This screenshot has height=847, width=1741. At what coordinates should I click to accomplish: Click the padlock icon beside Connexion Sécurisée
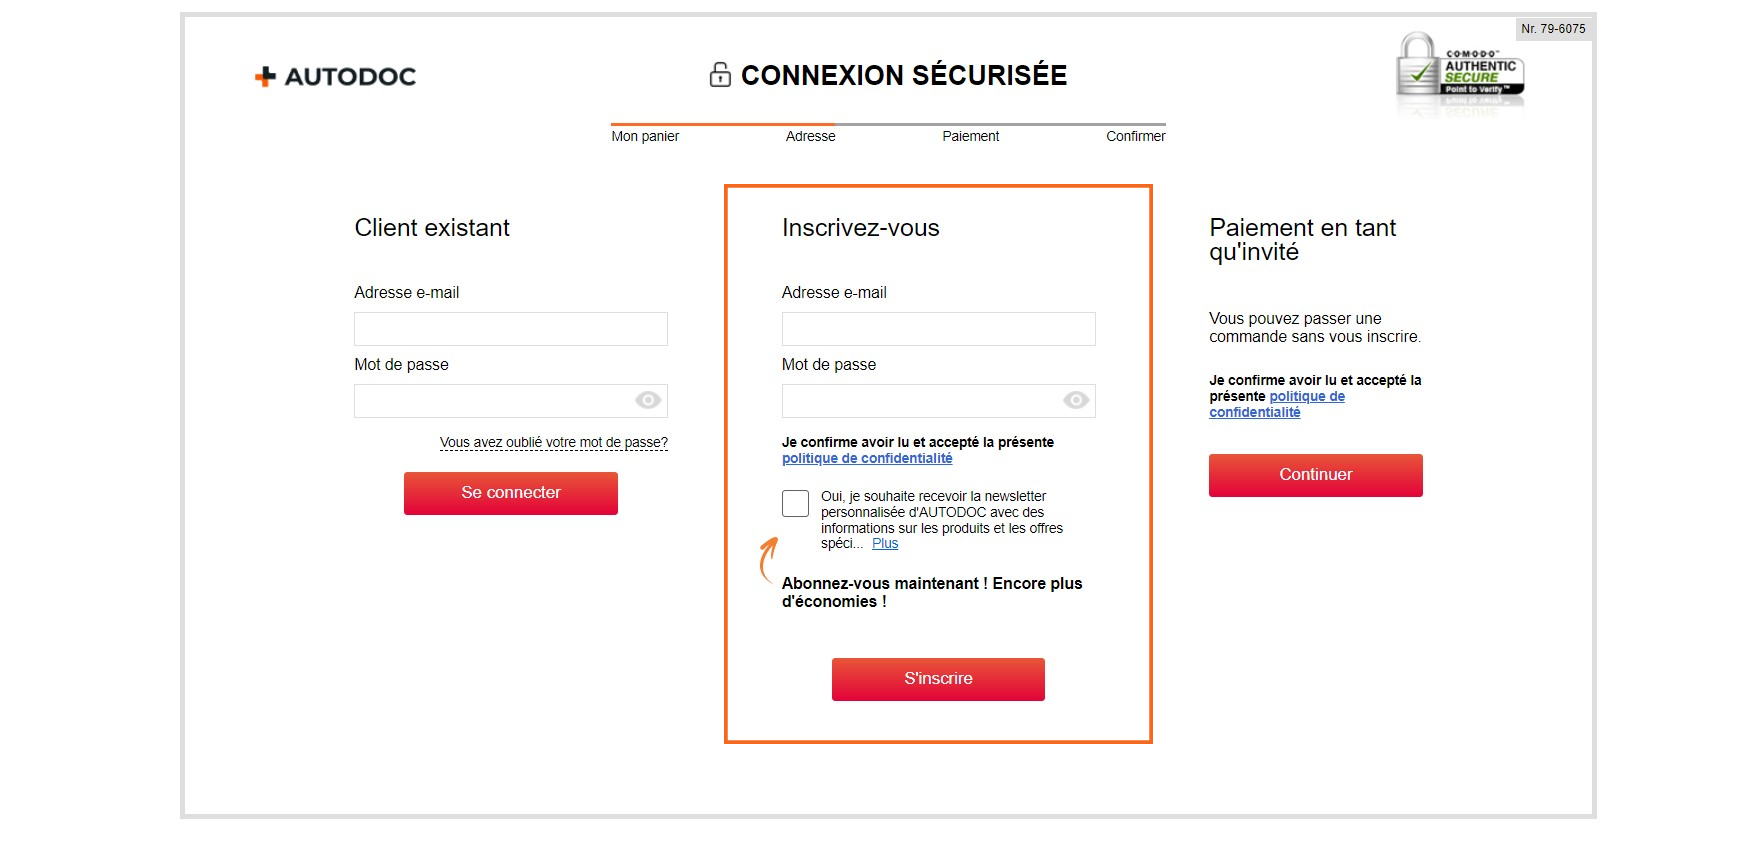(x=720, y=75)
